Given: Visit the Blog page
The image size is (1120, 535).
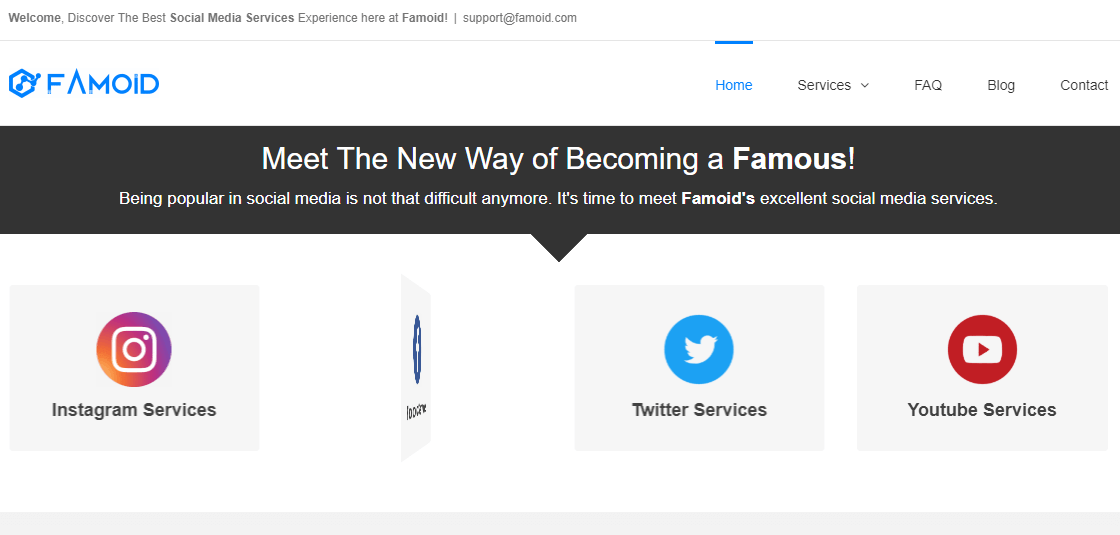Looking at the screenshot, I should [x=1001, y=85].
